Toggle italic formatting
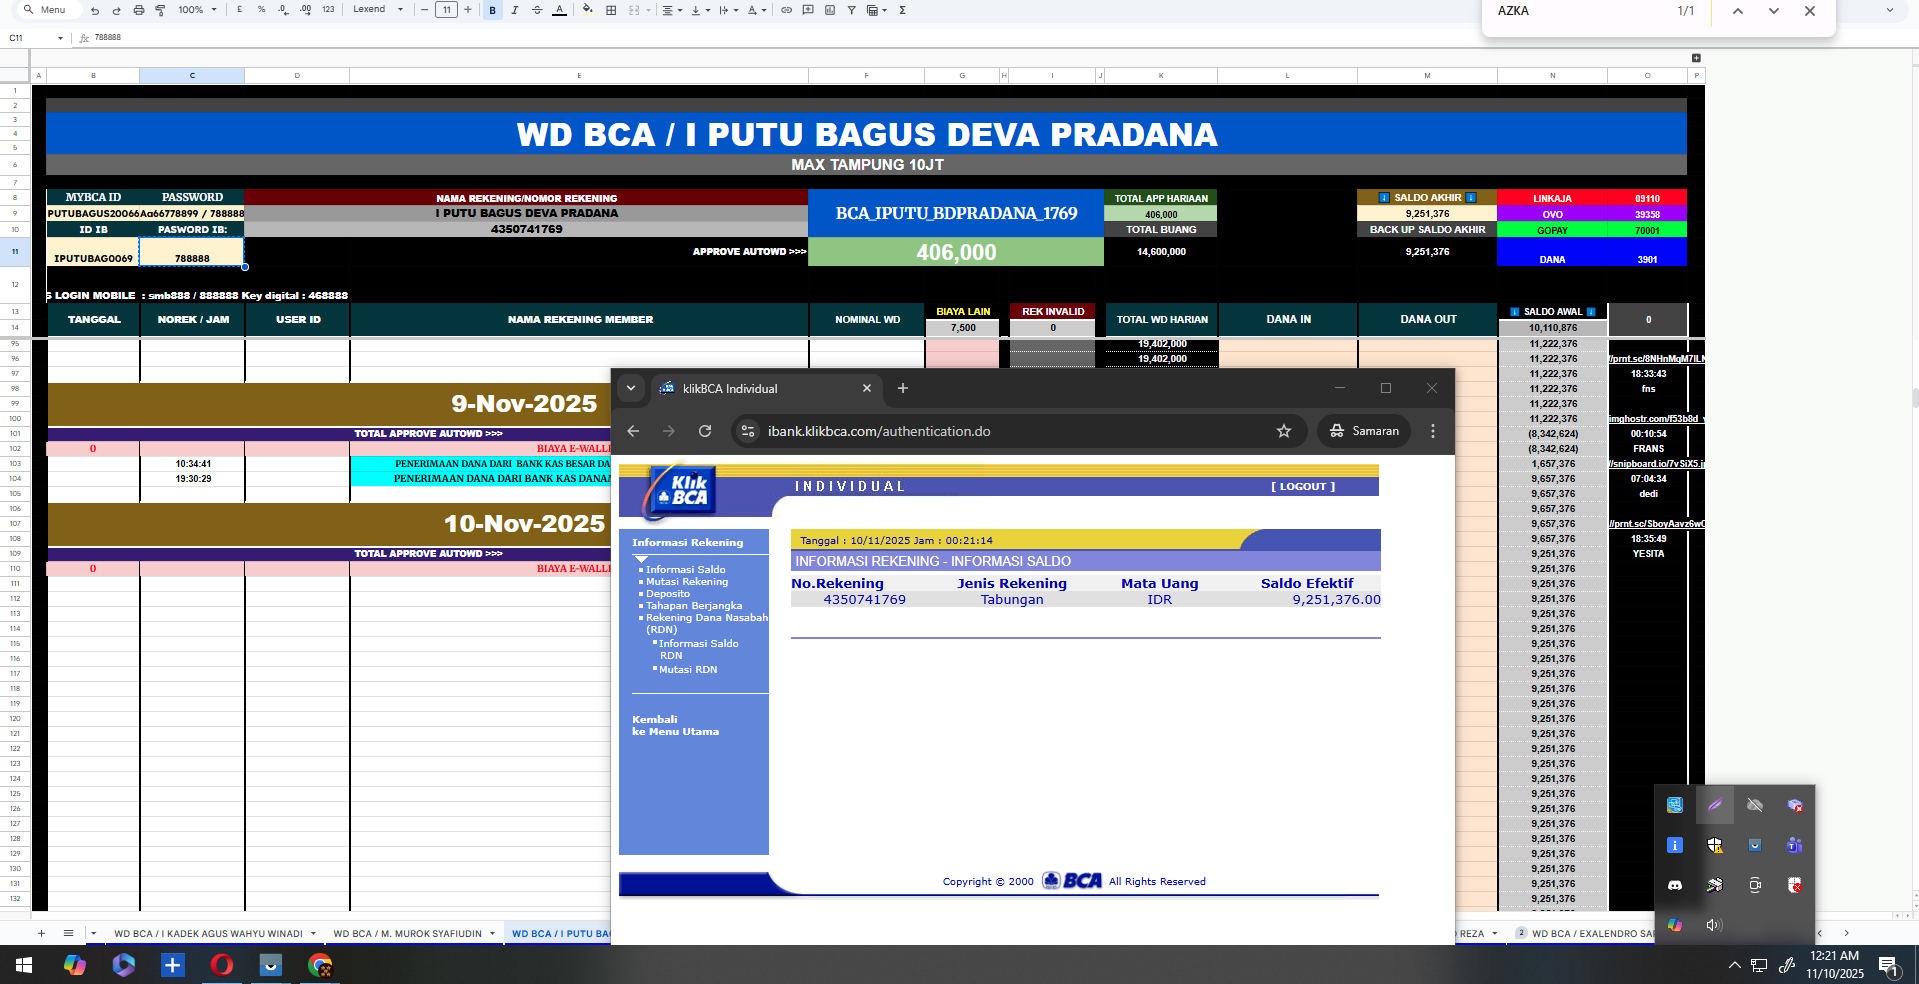 [515, 10]
